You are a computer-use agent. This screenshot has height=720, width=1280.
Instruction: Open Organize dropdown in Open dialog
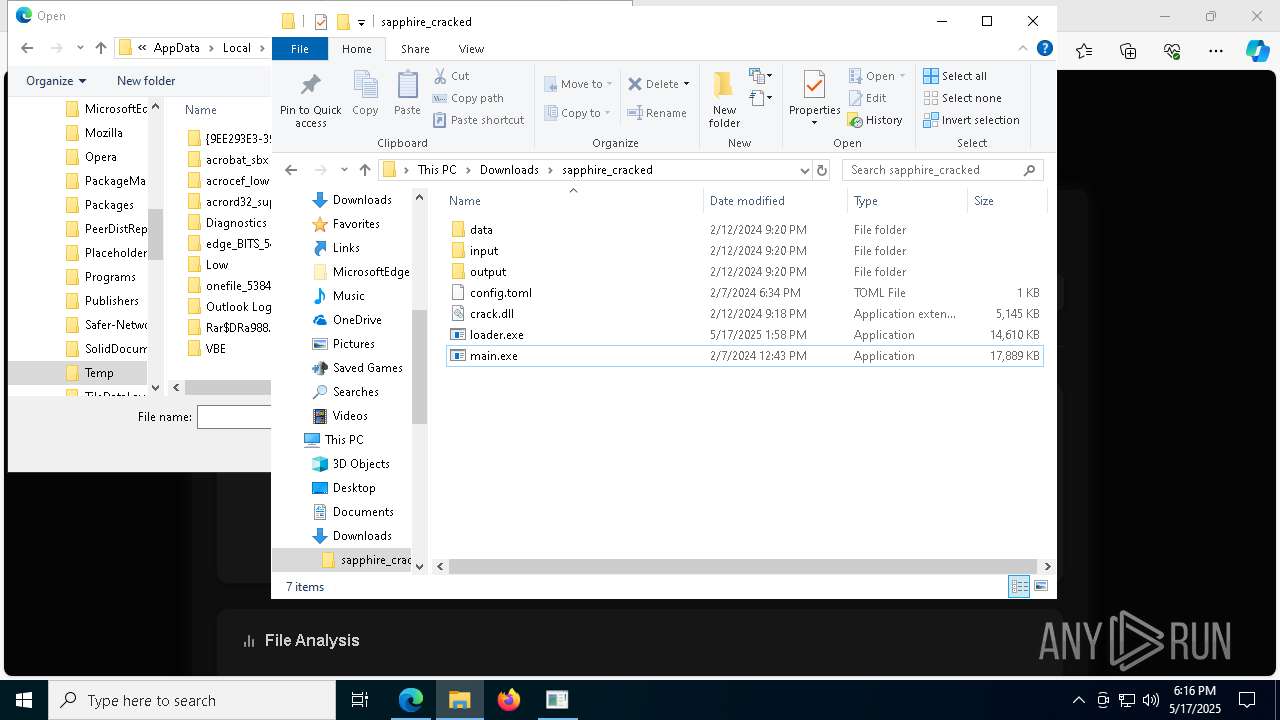[56, 81]
